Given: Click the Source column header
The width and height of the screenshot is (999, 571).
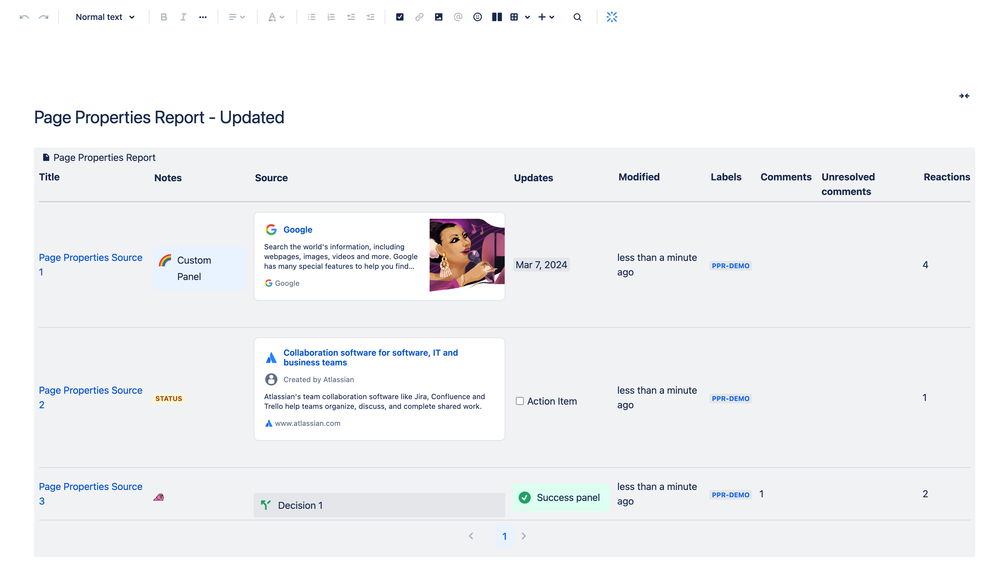Looking at the screenshot, I should pos(271,178).
